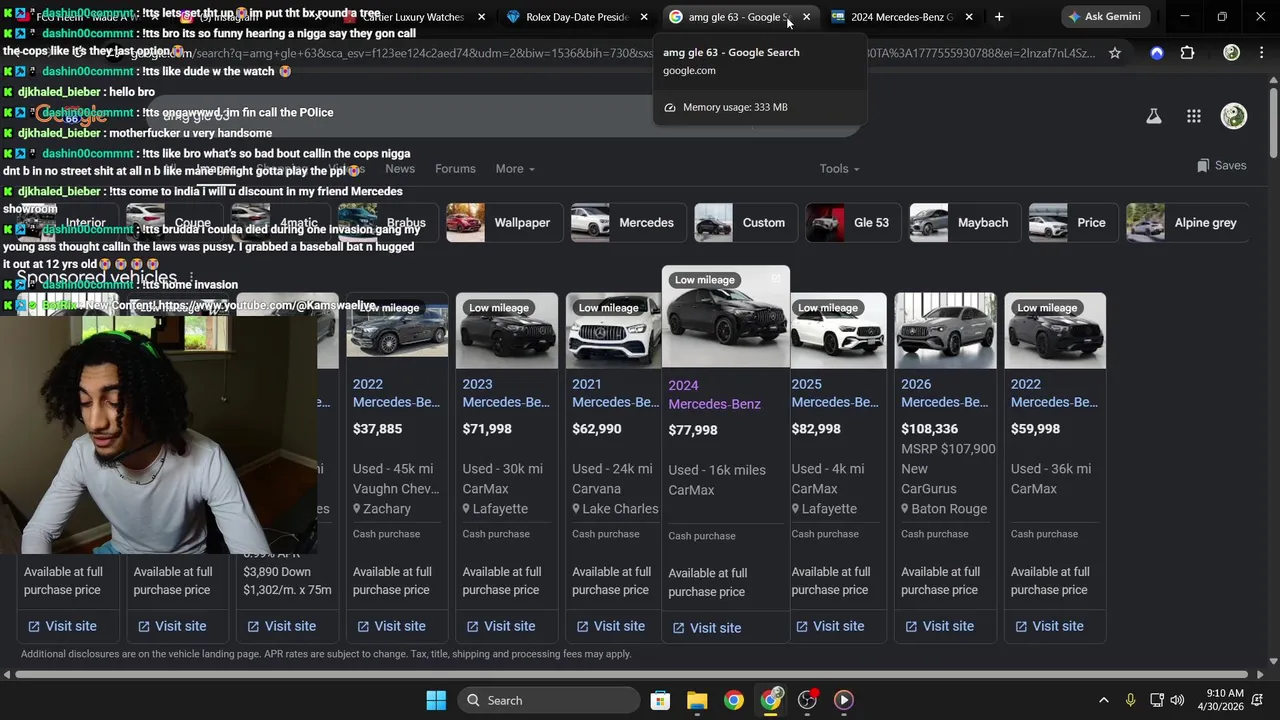Click the MSRP $107,900 text
Viewport: 1280px width, 720px height.
[x=948, y=449]
